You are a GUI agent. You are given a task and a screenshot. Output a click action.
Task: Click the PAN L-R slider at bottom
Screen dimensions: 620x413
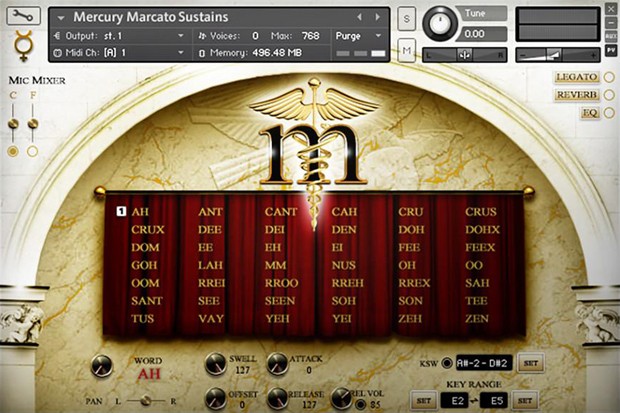146,401
